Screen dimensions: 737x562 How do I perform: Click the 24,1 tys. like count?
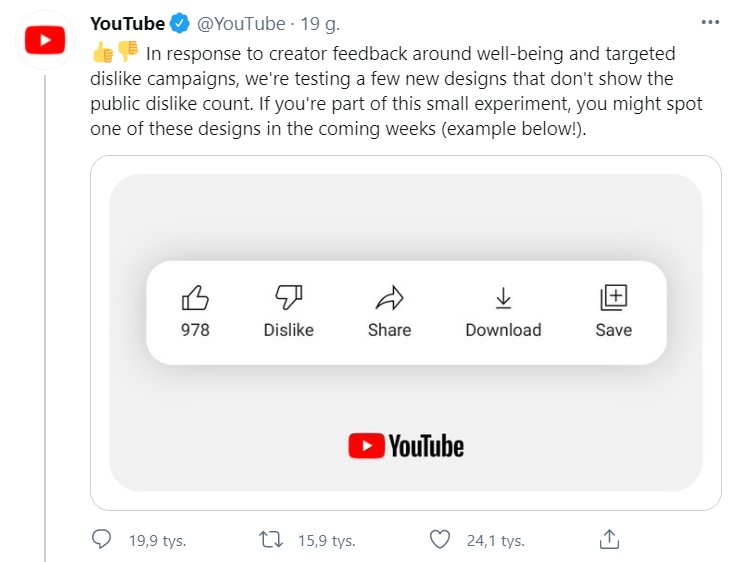[496, 540]
